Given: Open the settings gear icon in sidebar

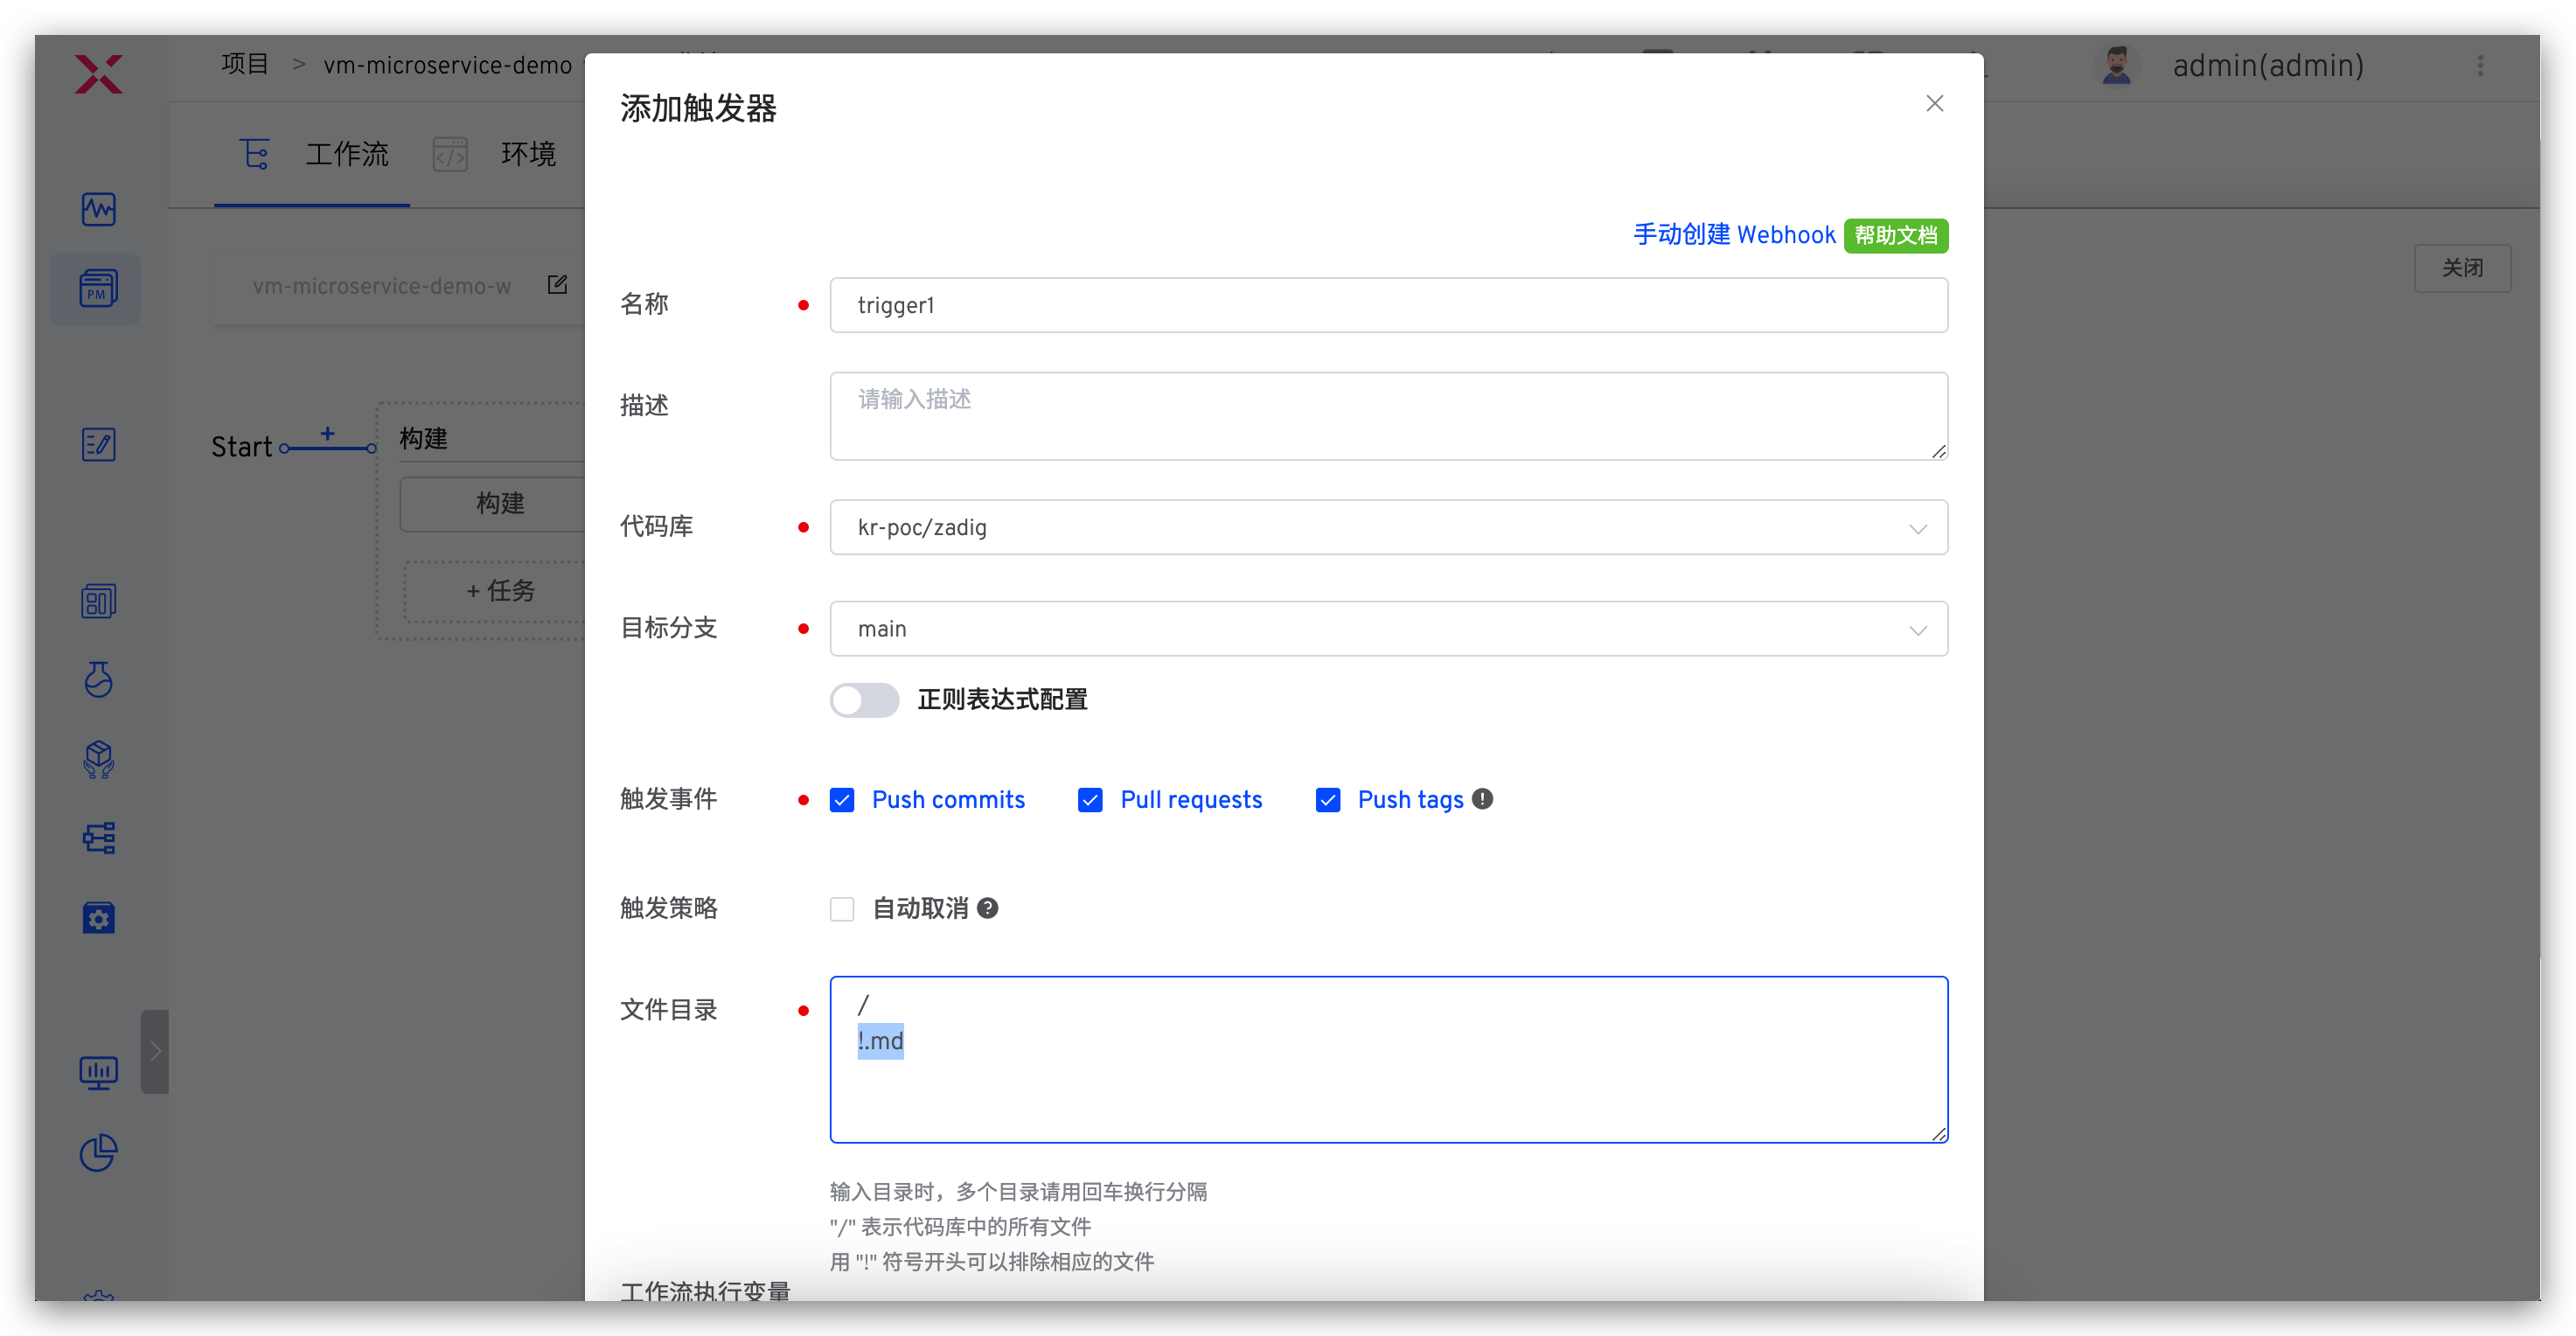Looking at the screenshot, I should 97,917.
